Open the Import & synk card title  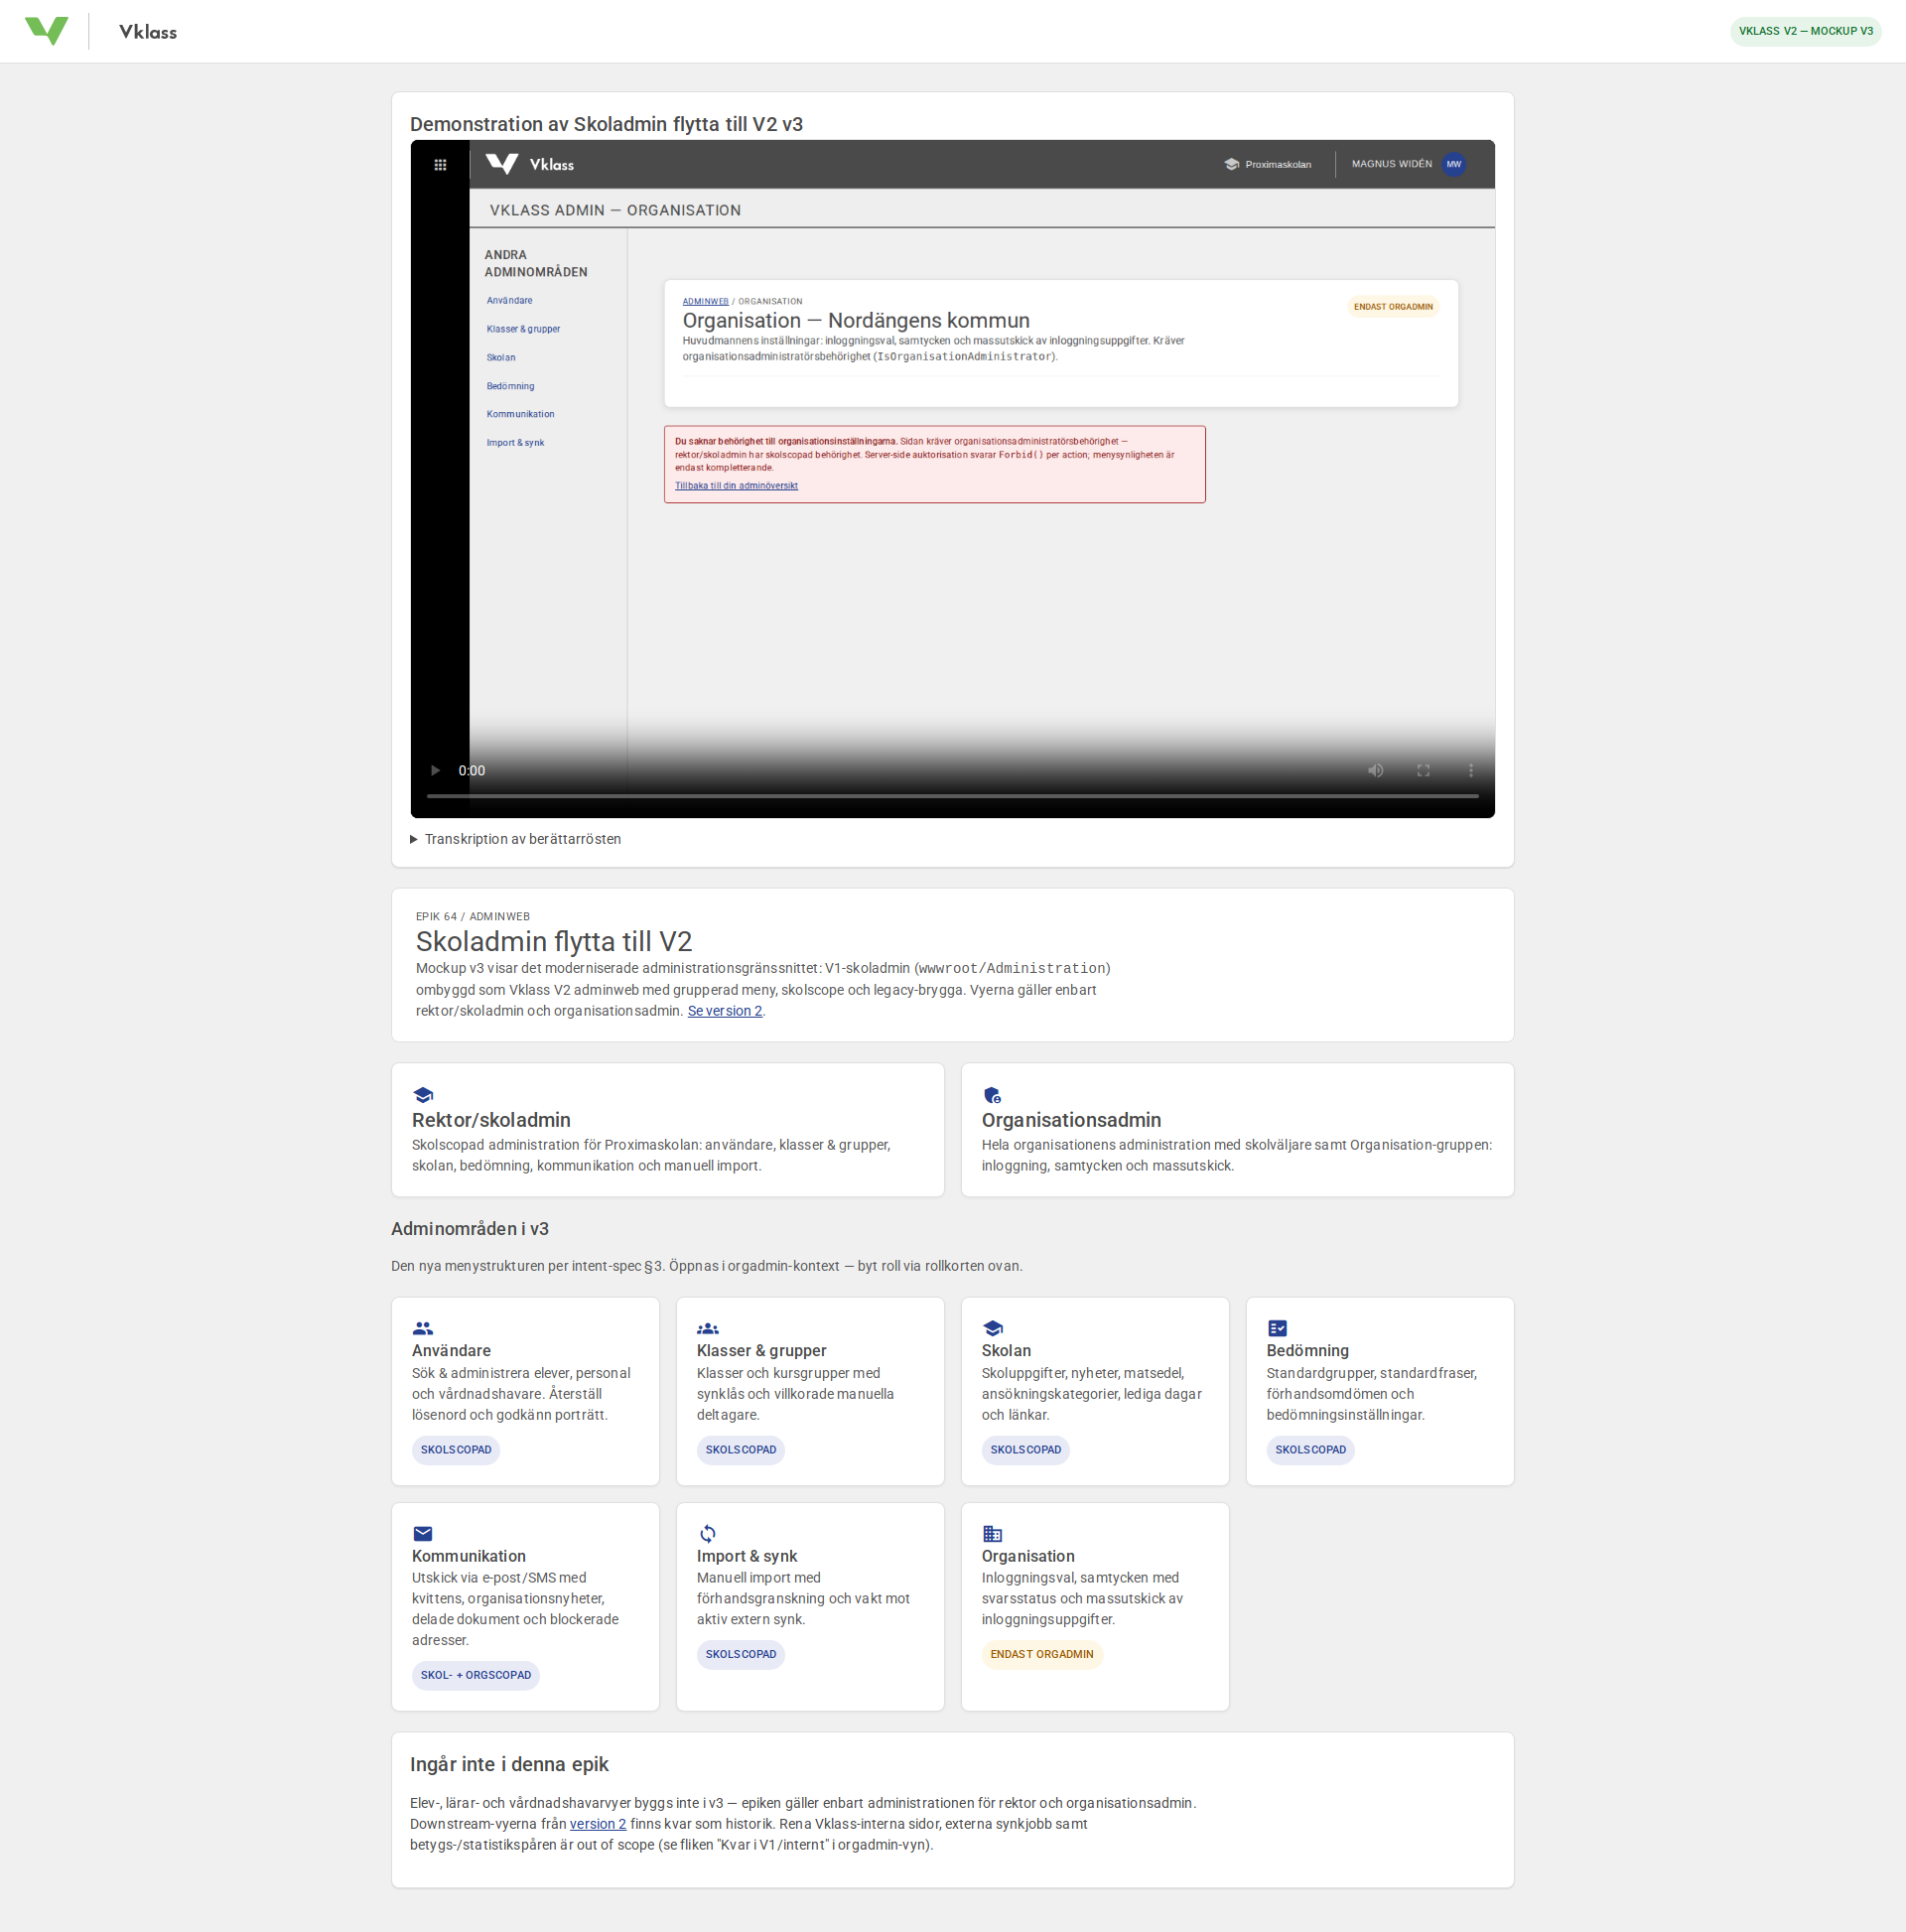click(x=747, y=1556)
